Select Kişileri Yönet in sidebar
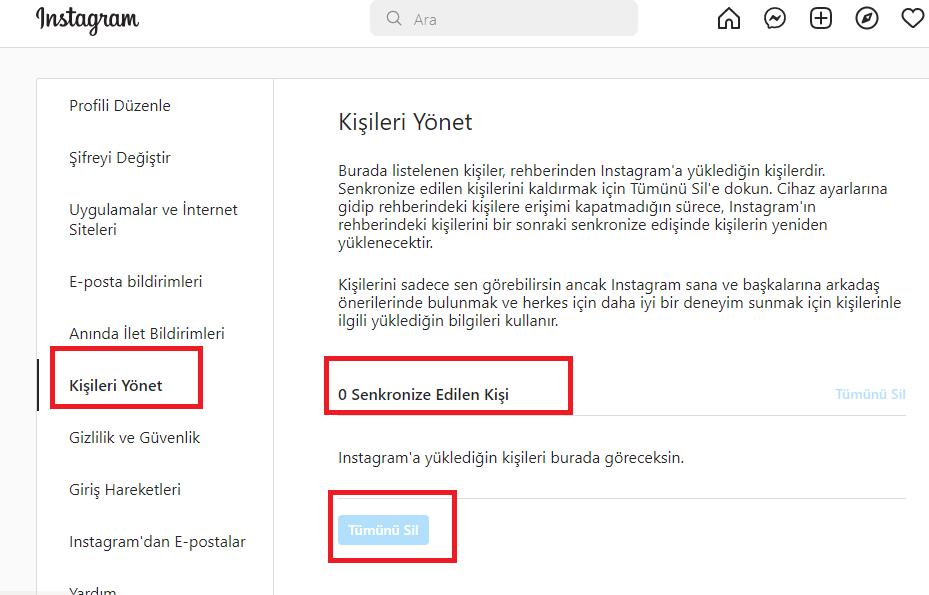The width and height of the screenshot is (929, 595). pos(116,385)
